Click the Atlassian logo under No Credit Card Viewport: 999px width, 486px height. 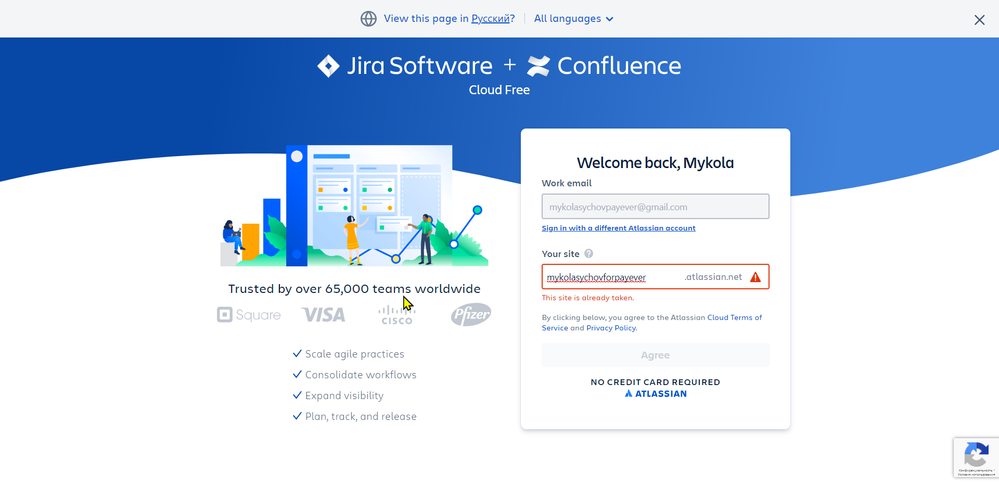pos(655,394)
